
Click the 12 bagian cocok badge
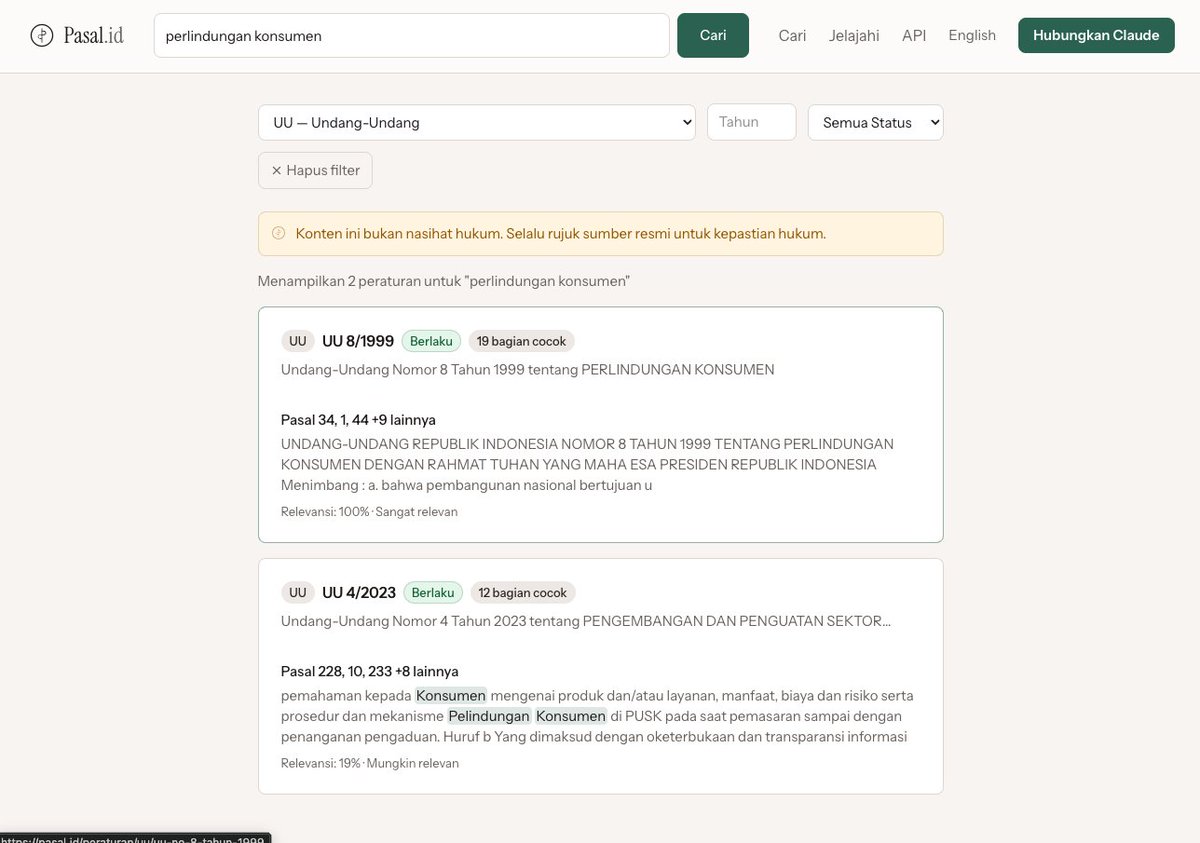[523, 592]
